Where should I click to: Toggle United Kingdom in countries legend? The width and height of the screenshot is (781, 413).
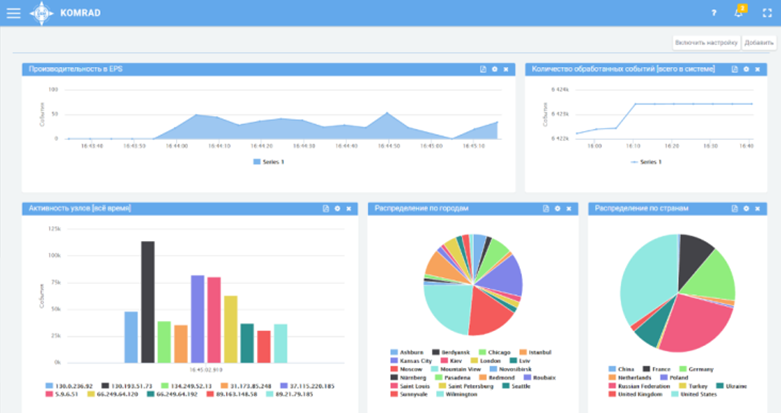pyautogui.click(x=636, y=394)
